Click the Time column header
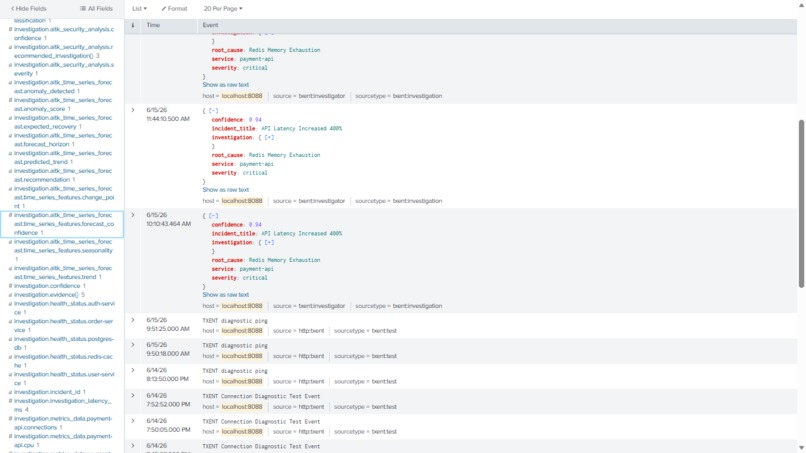This screenshot has width=806, height=453. tap(153, 25)
